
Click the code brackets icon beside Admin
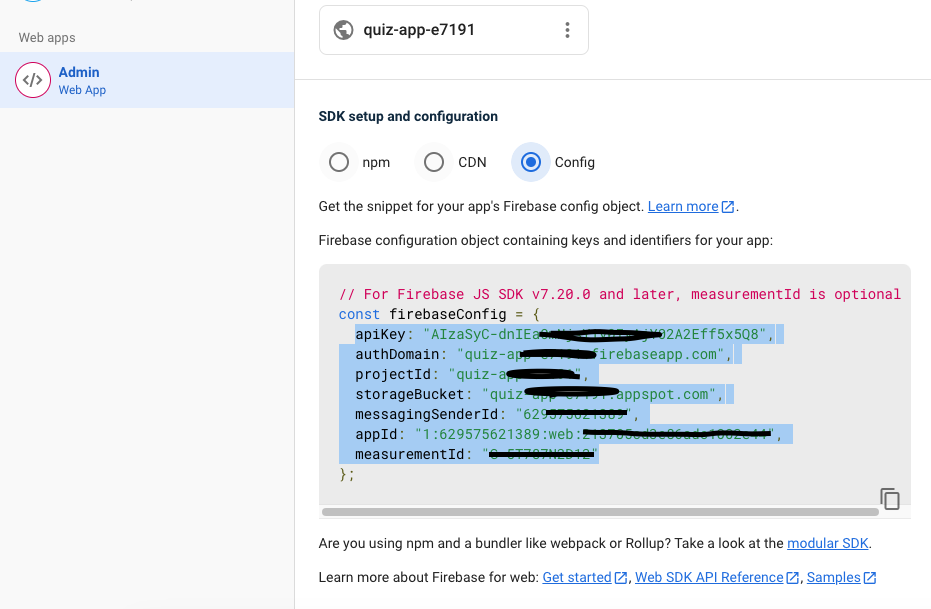click(33, 80)
